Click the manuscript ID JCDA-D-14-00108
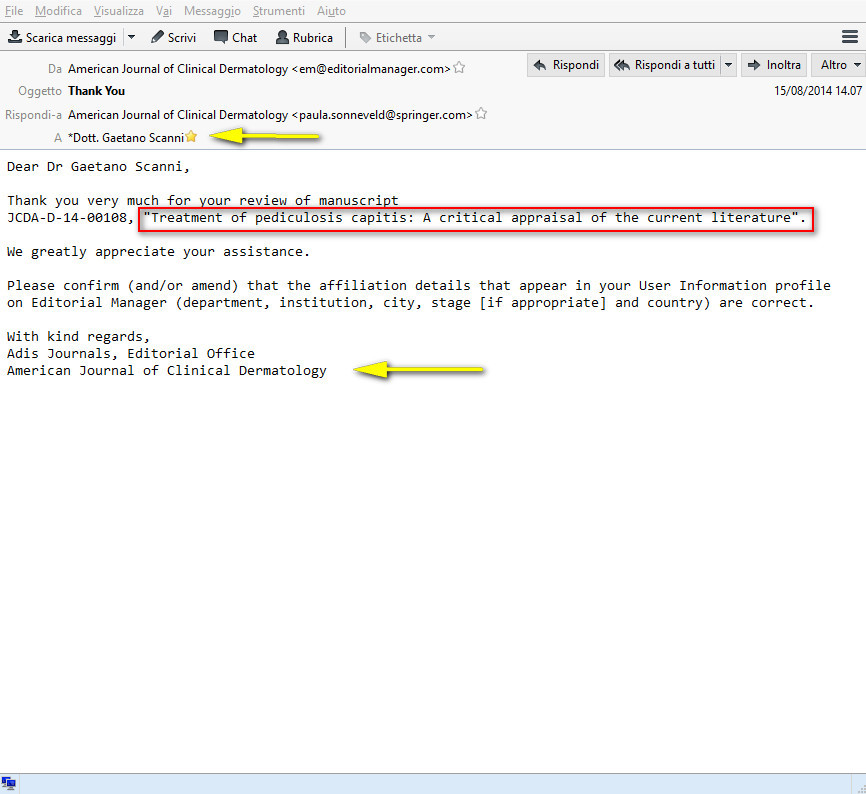The image size is (866, 794). pyautogui.click(x=67, y=218)
